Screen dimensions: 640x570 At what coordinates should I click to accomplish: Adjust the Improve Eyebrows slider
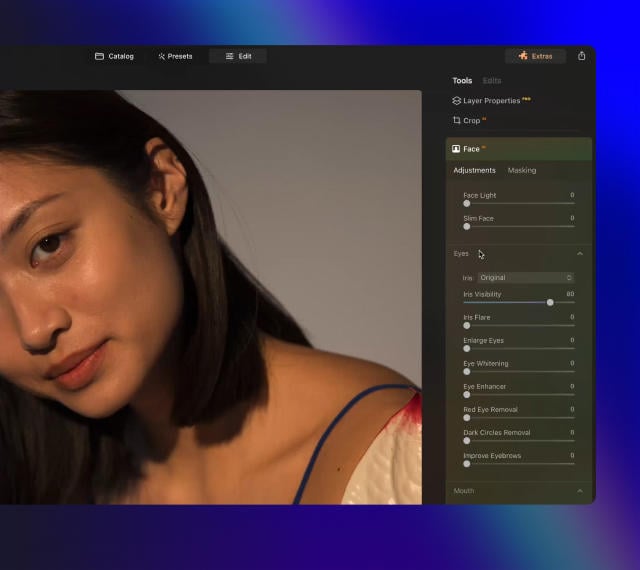coord(519,464)
